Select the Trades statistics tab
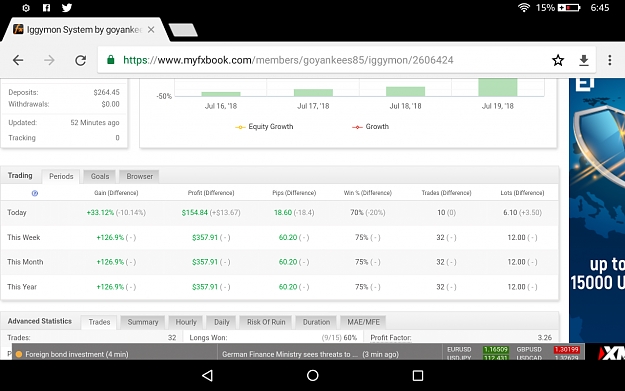The image size is (625, 391). coord(99,322)
